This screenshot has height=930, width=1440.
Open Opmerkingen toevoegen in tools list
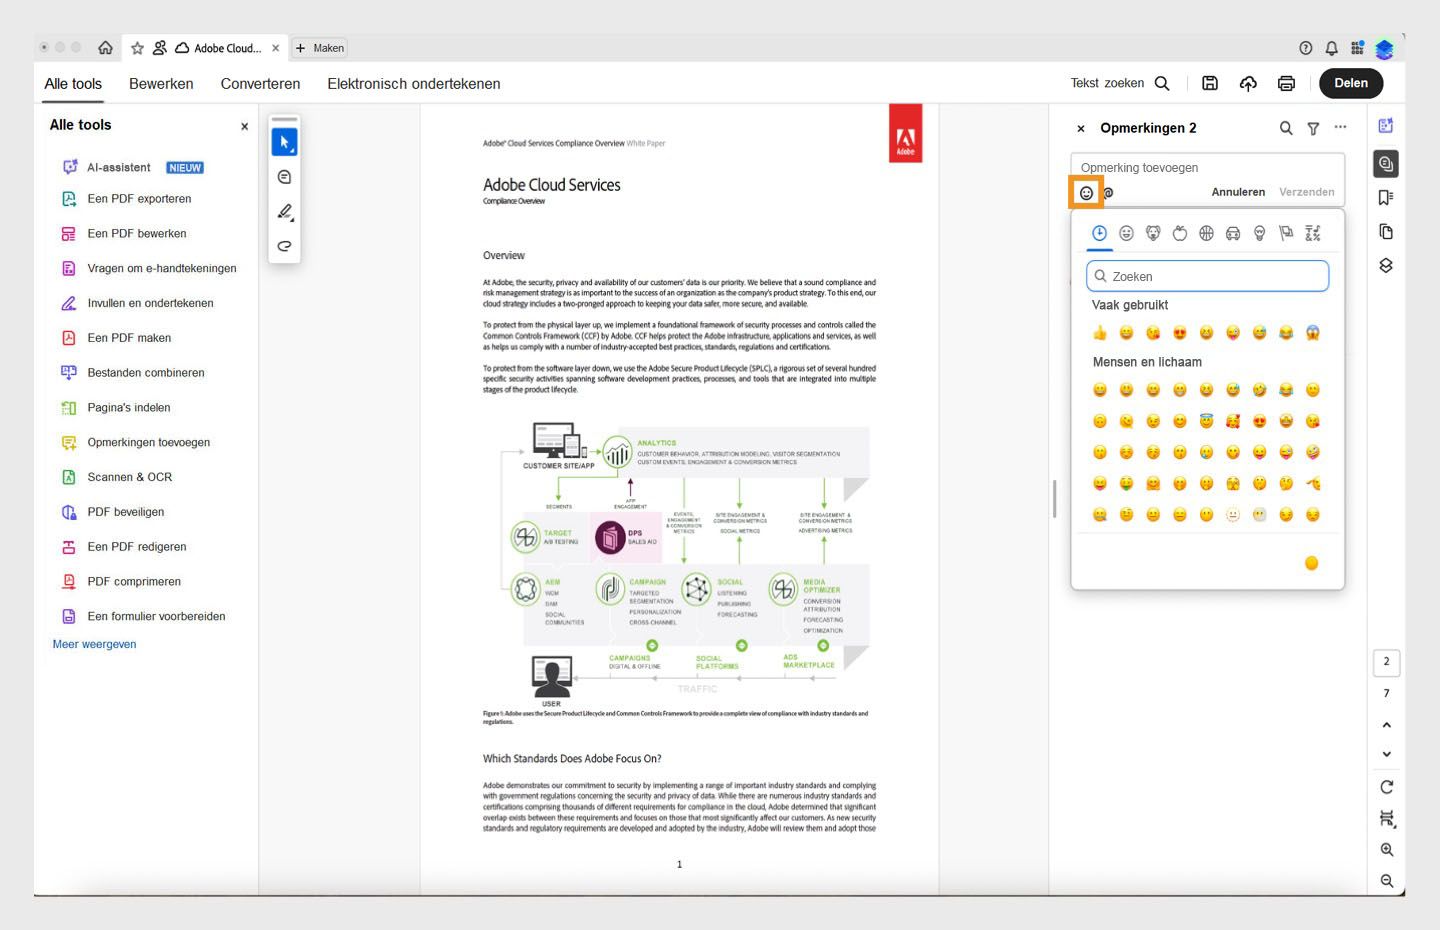point(149,442)
